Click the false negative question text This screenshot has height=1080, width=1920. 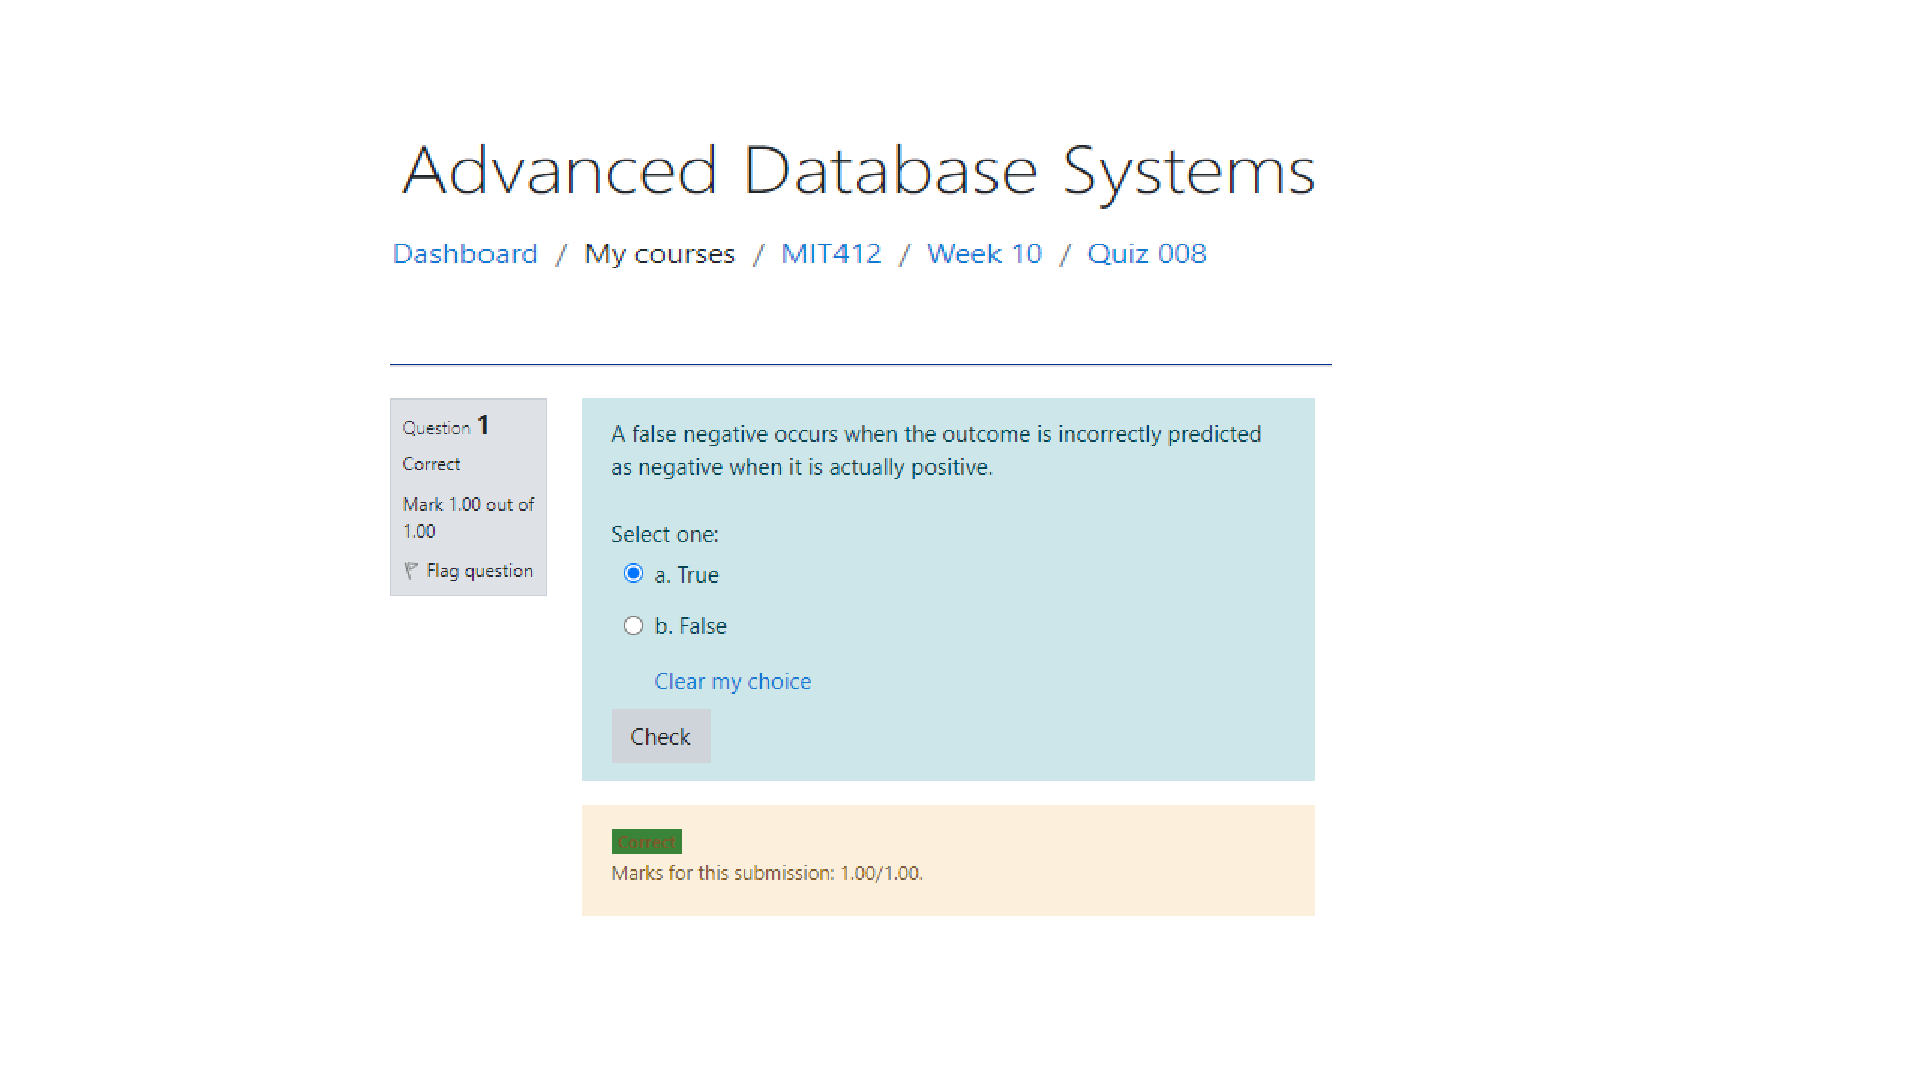pyautogui.click(x=935, y=450)
